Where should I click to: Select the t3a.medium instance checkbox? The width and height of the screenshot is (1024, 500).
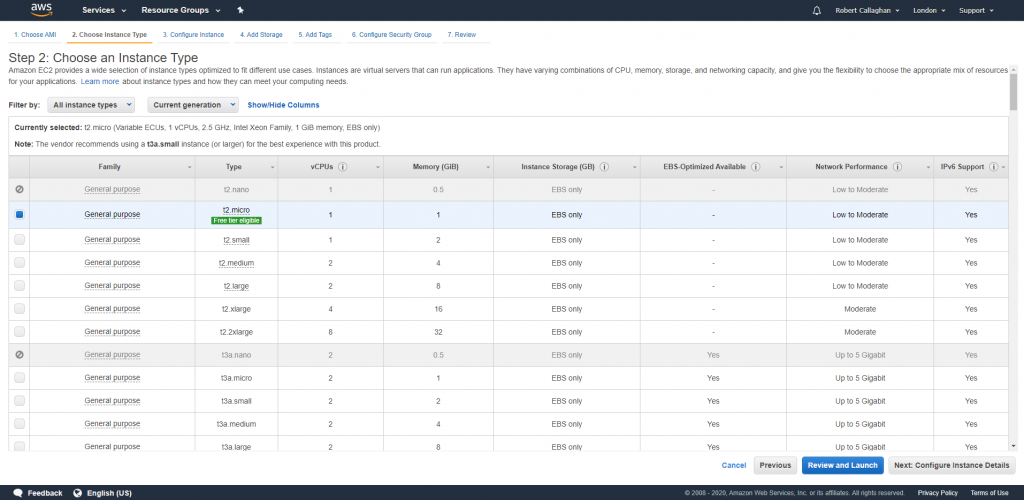click(20, 424)
